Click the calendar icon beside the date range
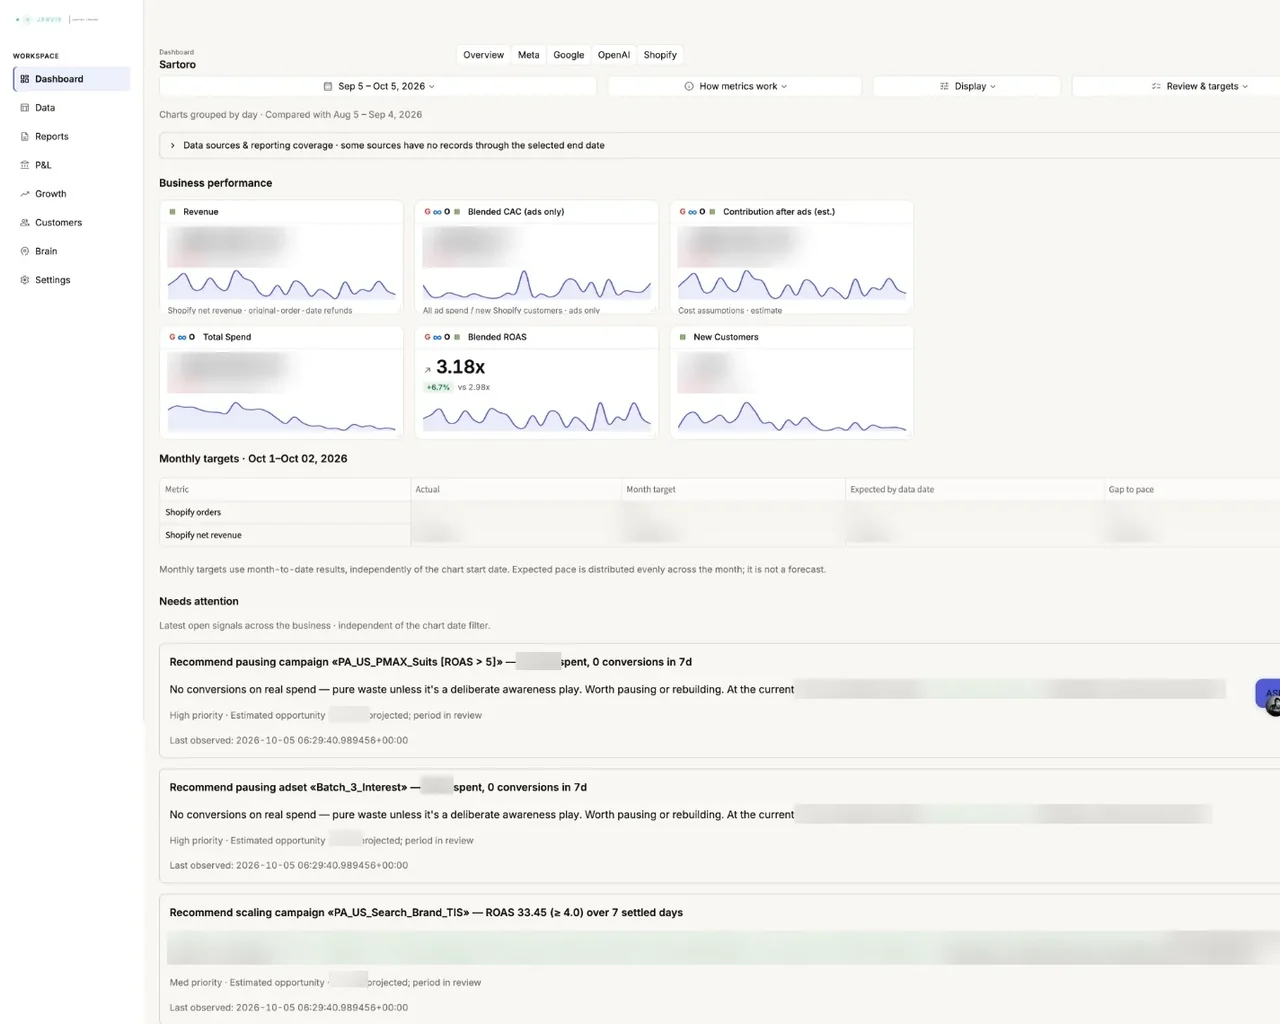The width and height of the screenshot is (1280, 1024). [328, 87]
